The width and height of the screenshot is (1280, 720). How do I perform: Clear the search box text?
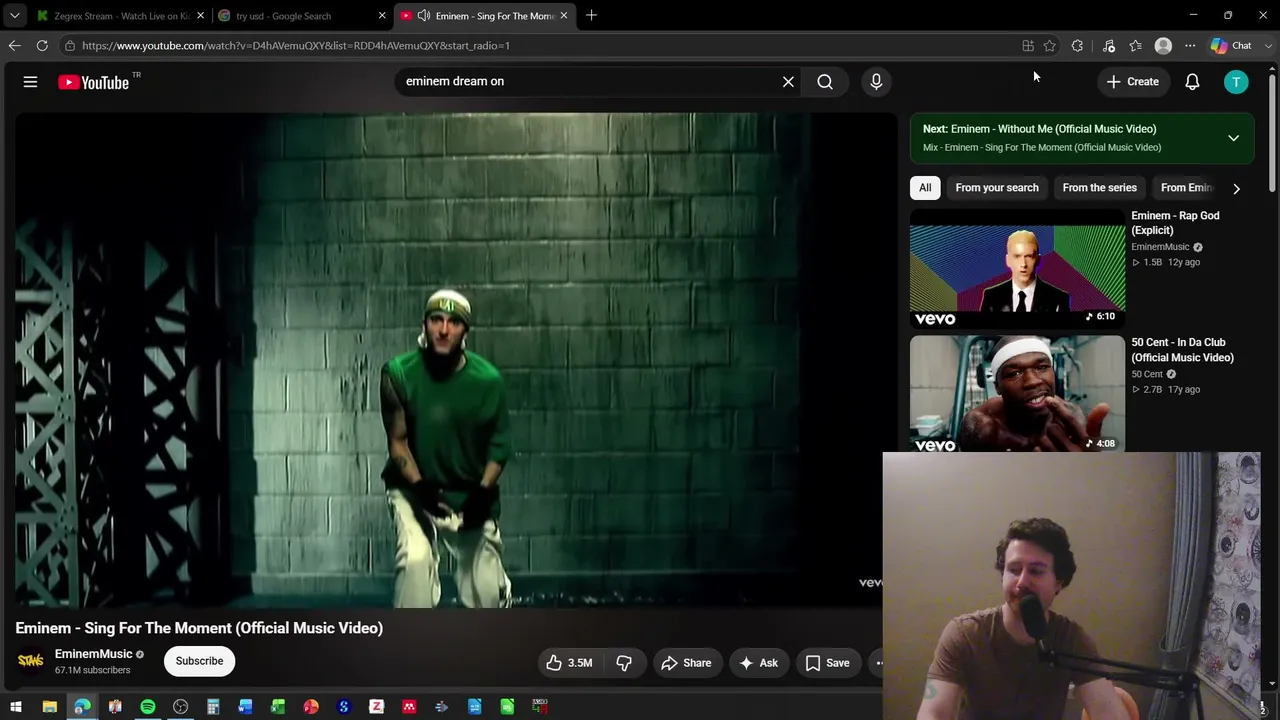(788, 82)
